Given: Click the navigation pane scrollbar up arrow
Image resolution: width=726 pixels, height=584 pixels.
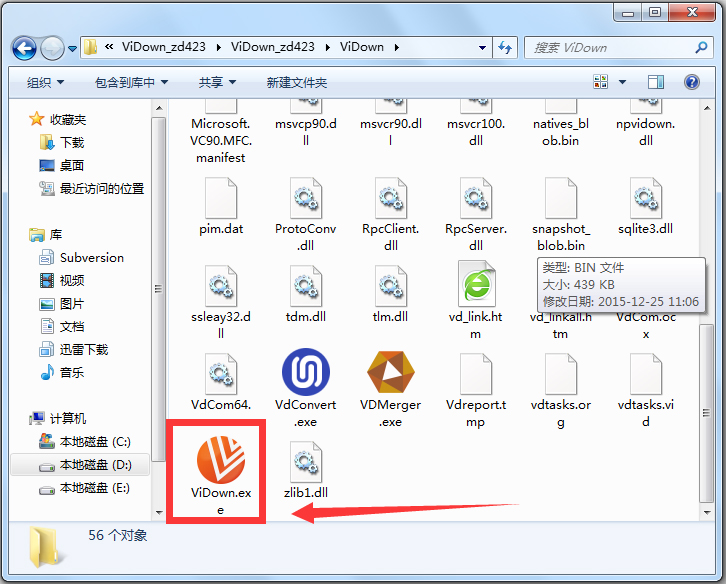Looking at the screenshot, I should point(159,108).
